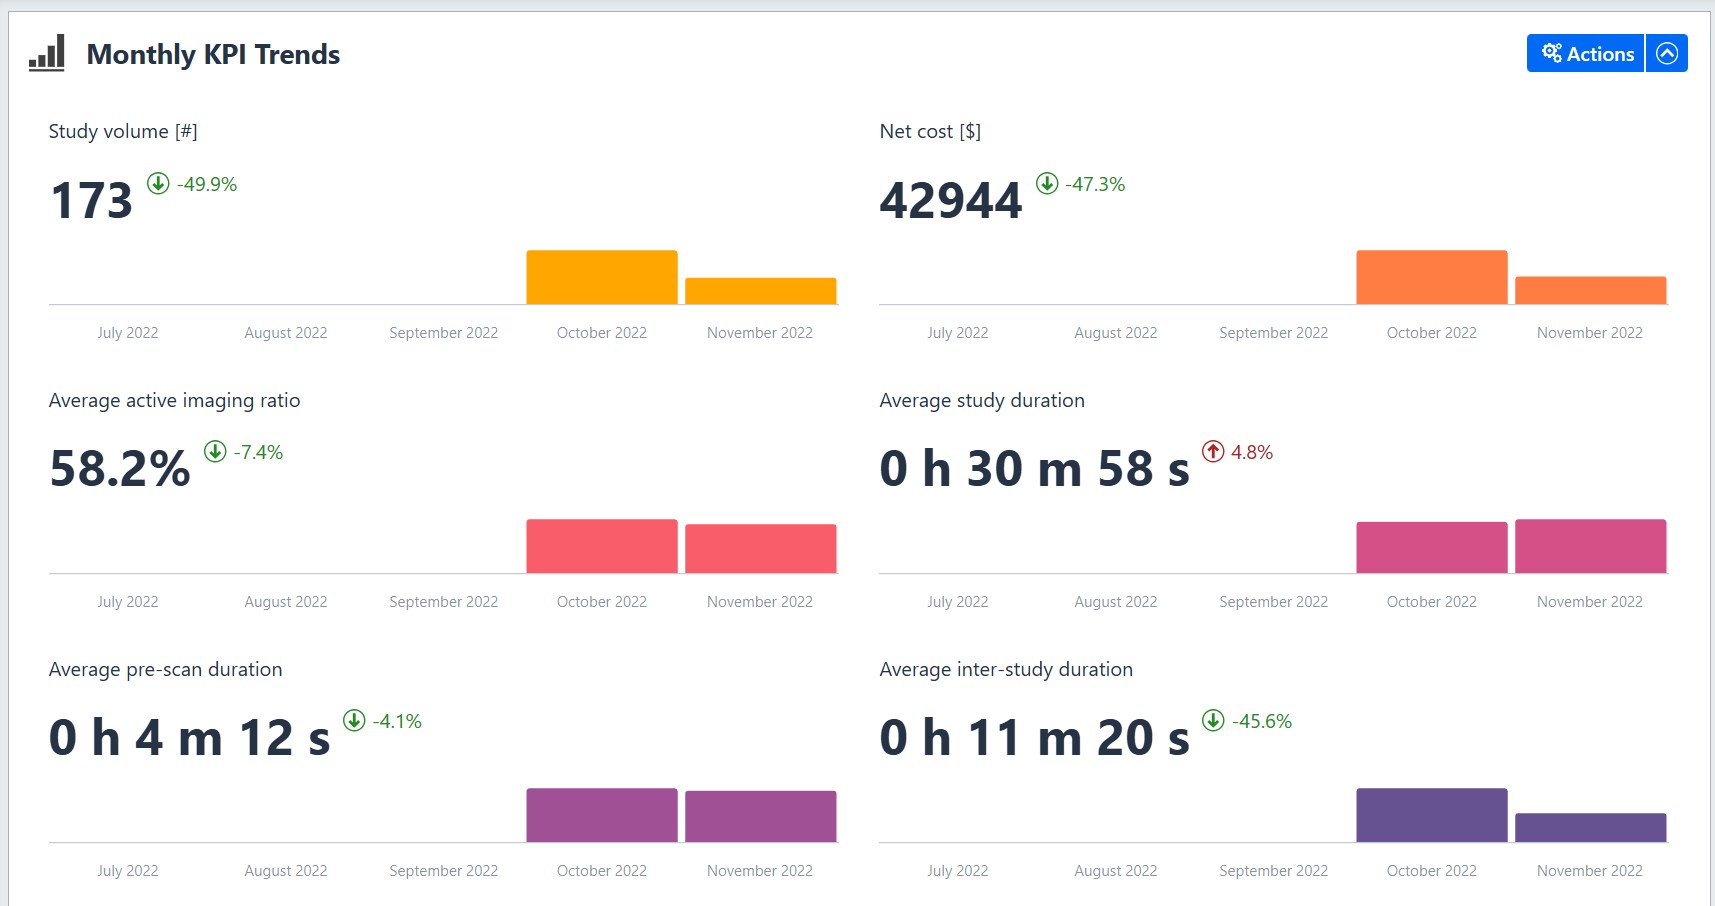Click the red up-arrow beside 4.8%
Viewport: 1715px width, 906px height.
(1213, 451)
